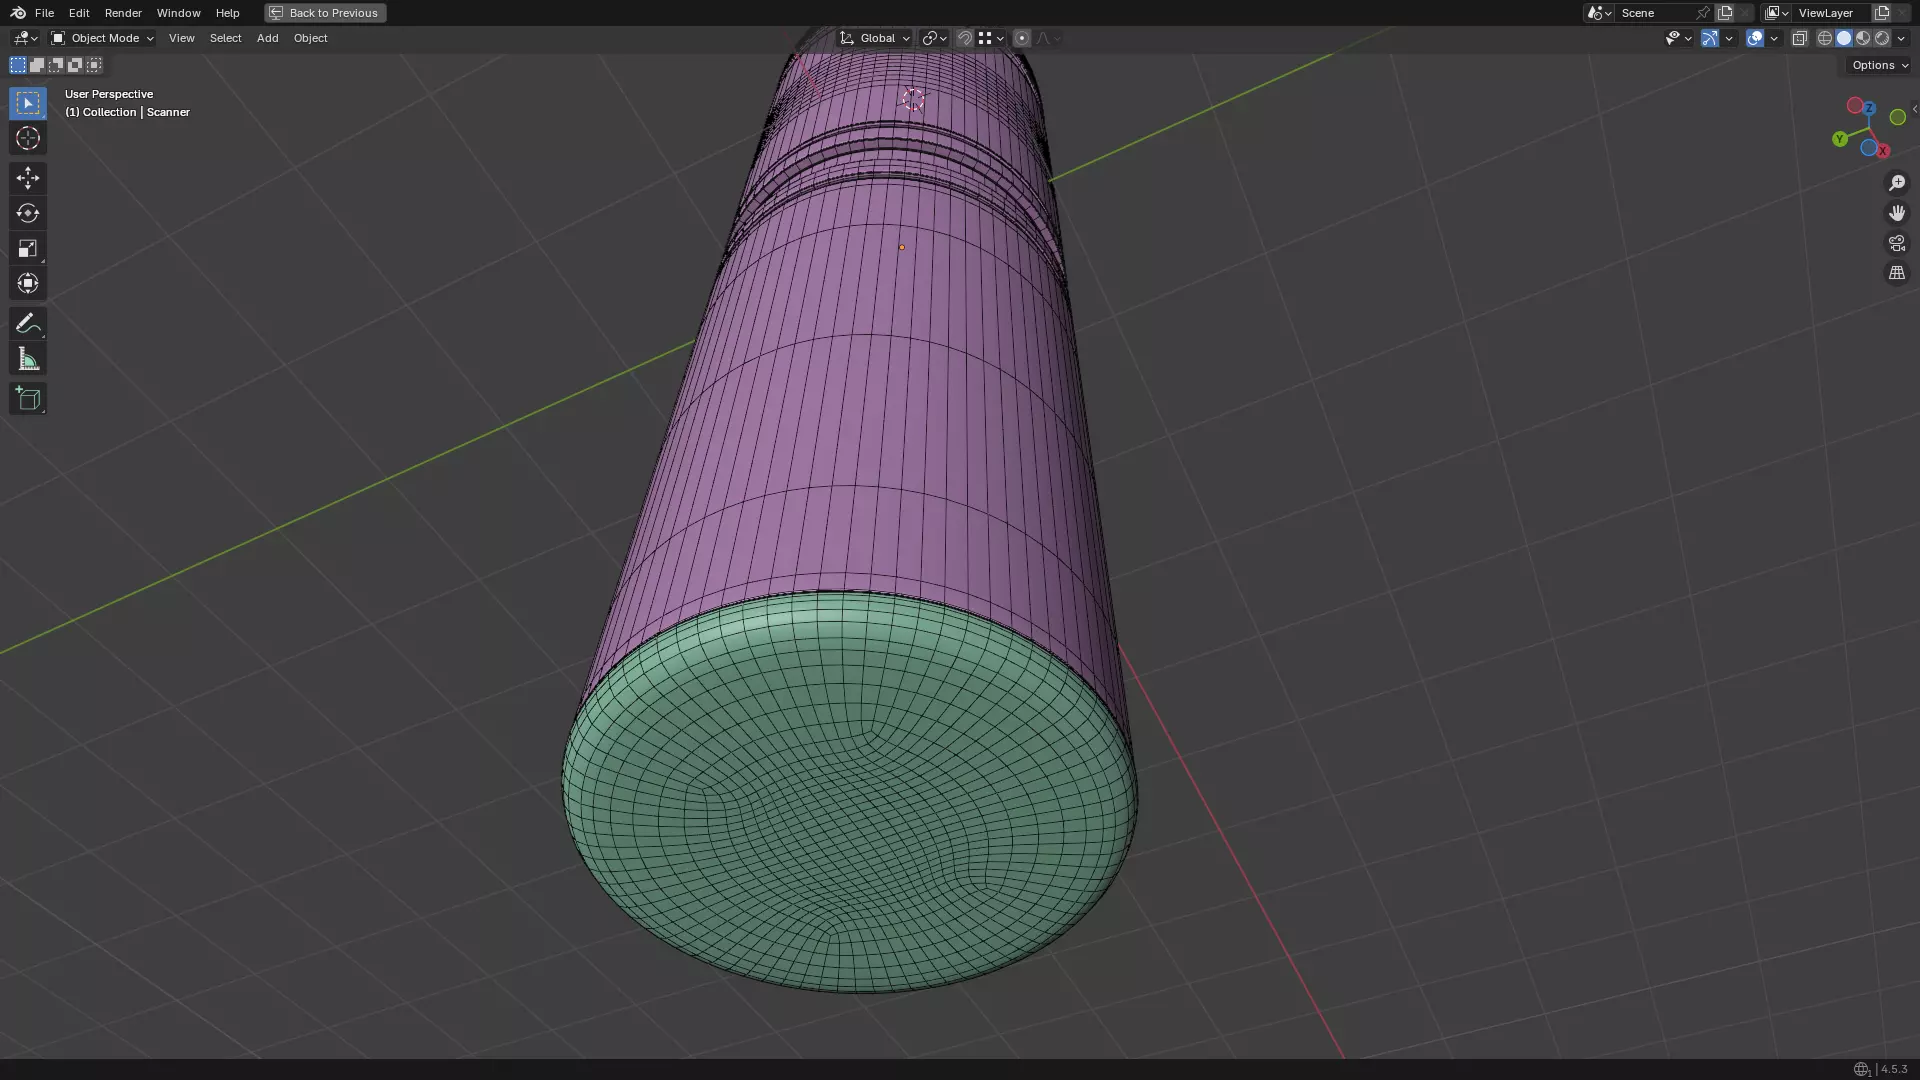Set selection mode to Invert

75,65
